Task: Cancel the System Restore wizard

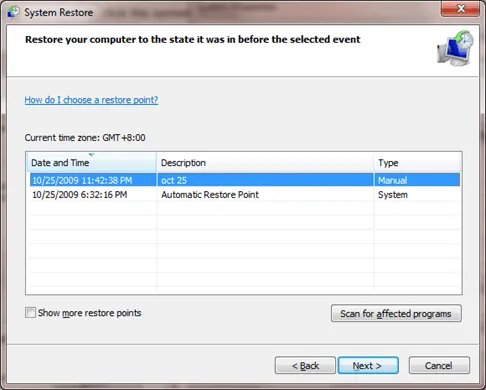Action: pos(439,365)
